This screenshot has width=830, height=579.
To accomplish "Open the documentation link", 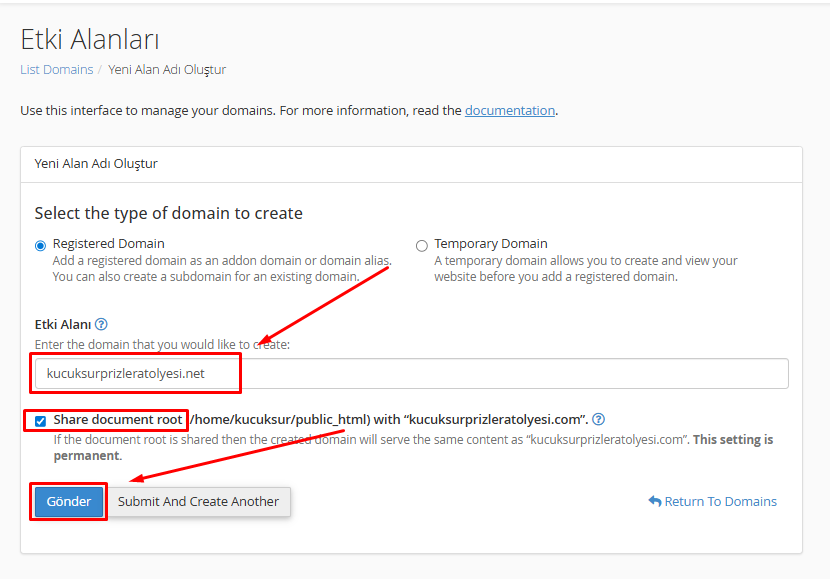I will tap(509, 110).
